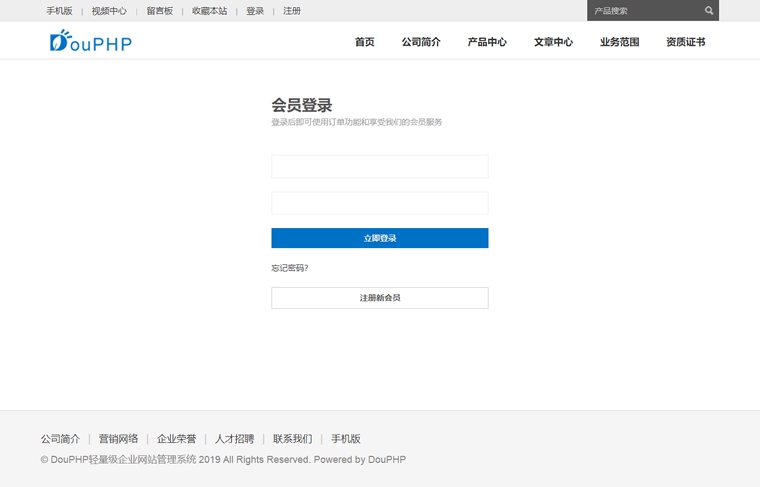Click the second login form input field
This screenshot has width=760, height=487.
(x=379, y=203)
